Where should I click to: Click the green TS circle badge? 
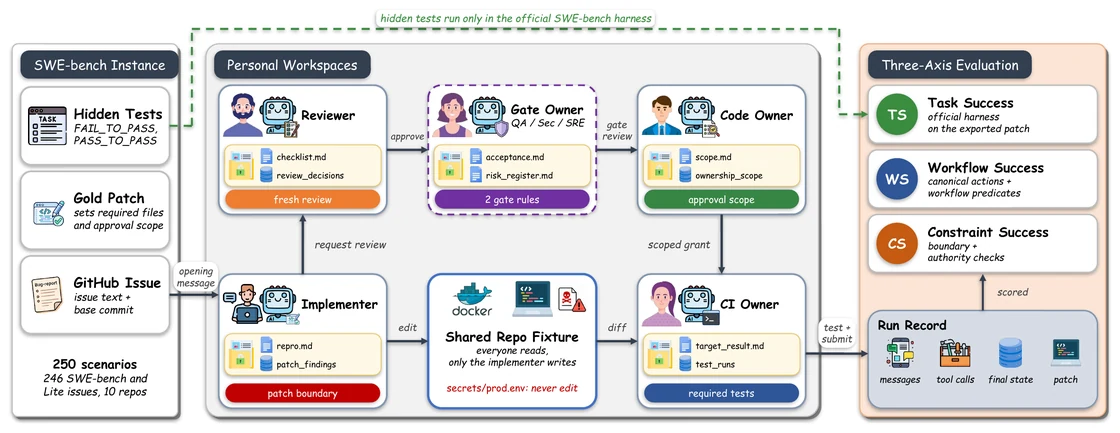pyautogui.click(x=896, y=114)
